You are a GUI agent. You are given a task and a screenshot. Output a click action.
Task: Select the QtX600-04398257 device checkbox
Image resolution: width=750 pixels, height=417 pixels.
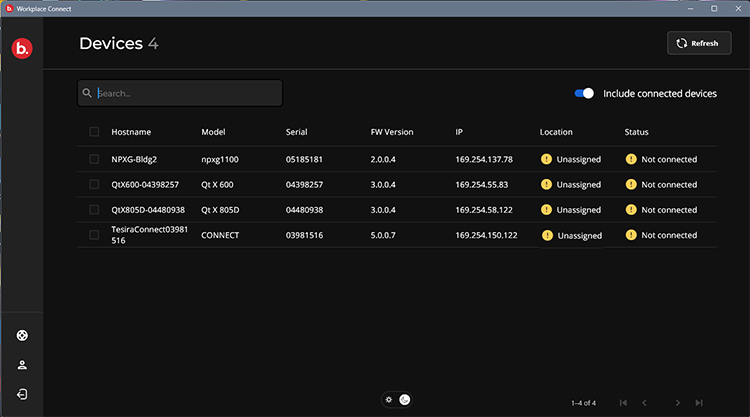tap(94, 185)
